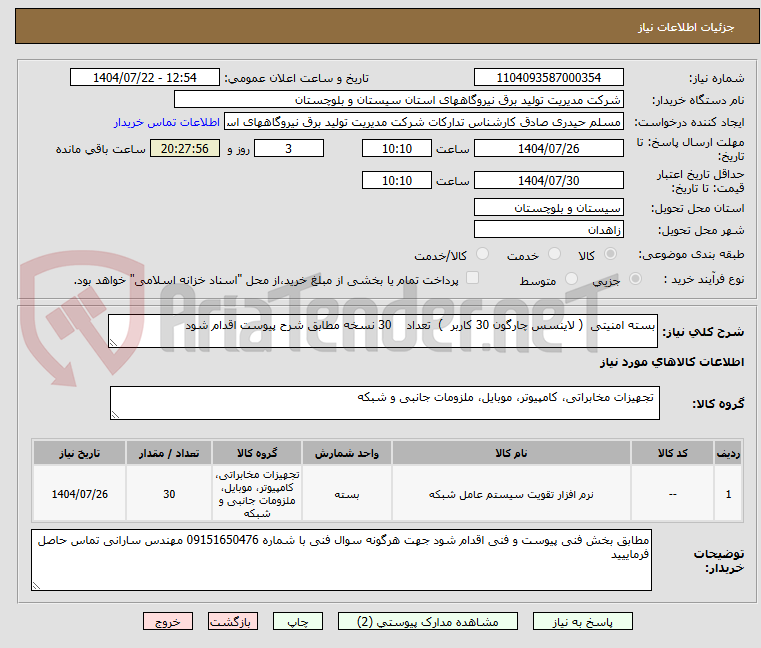This screenshot has height=648, width=761.
Task: Click the تاریخ نیاز column header
Action: point(80,453)
